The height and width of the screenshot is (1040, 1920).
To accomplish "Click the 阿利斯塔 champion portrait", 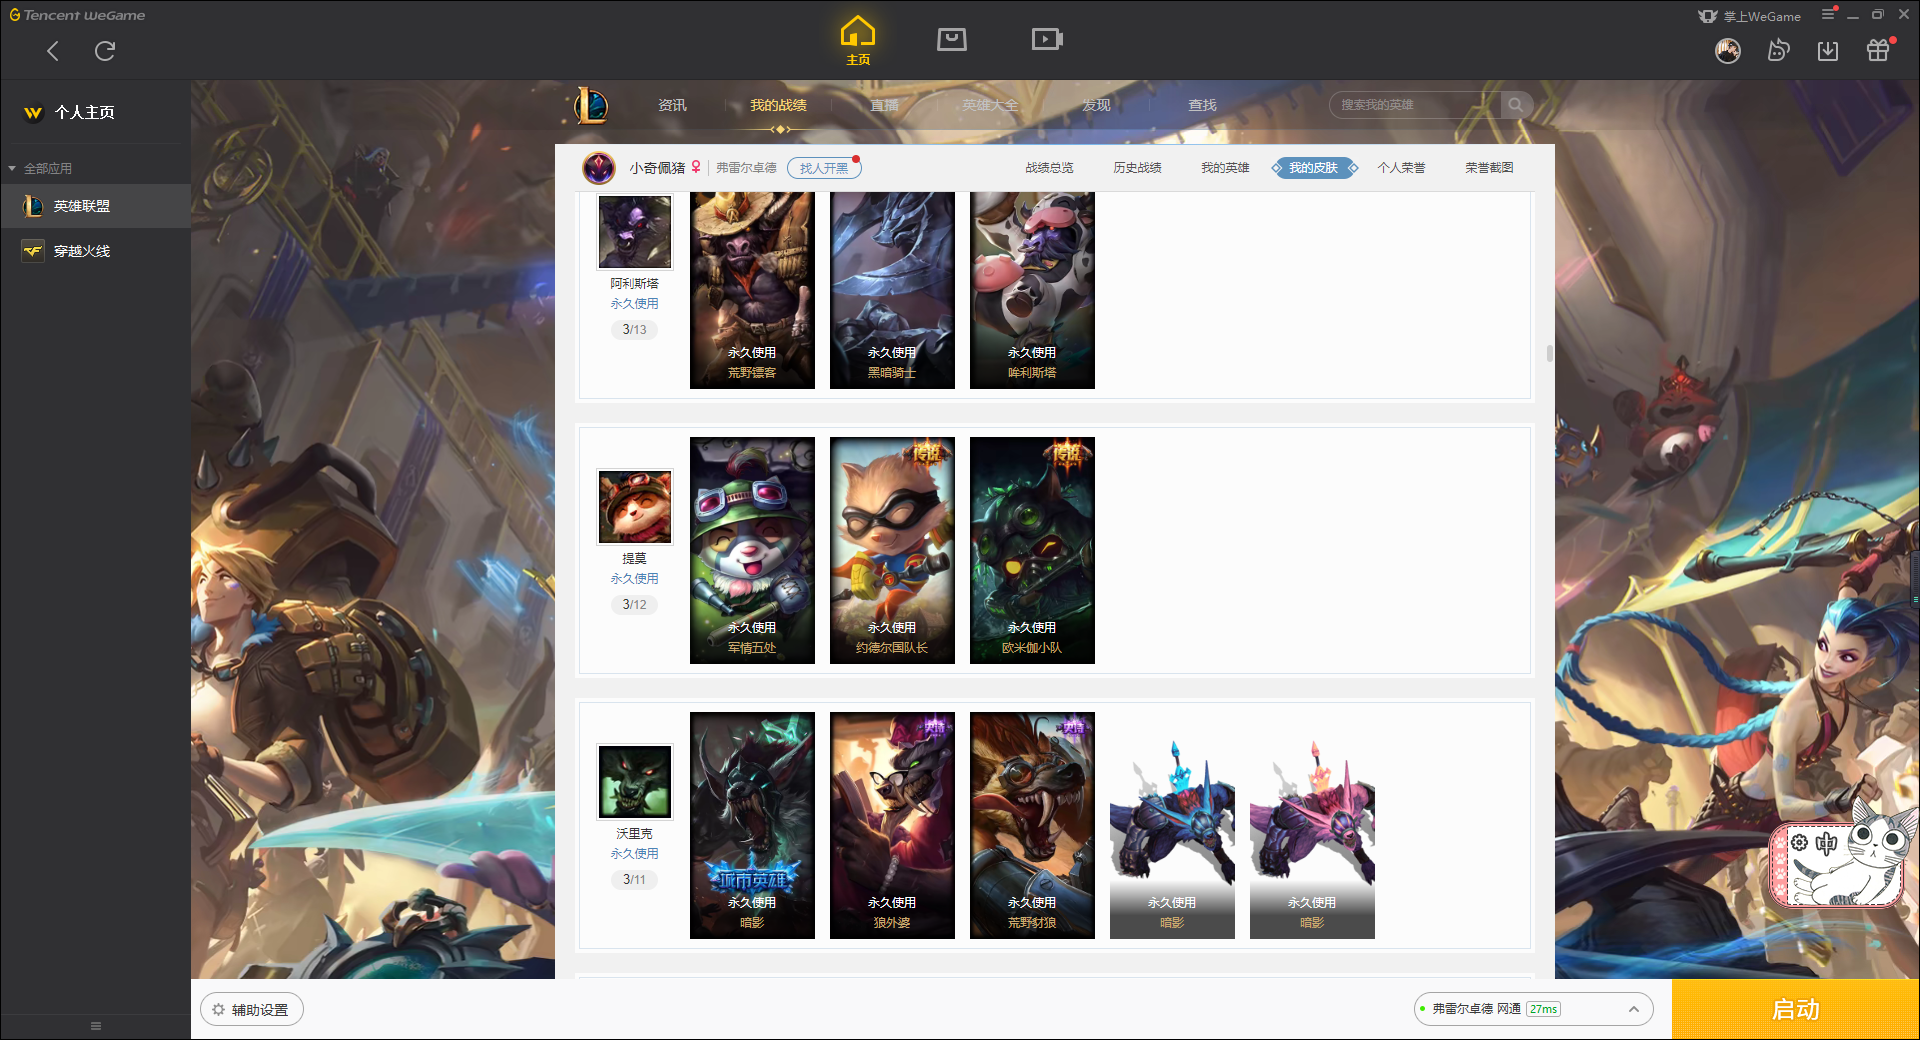I will click(634, 232).
